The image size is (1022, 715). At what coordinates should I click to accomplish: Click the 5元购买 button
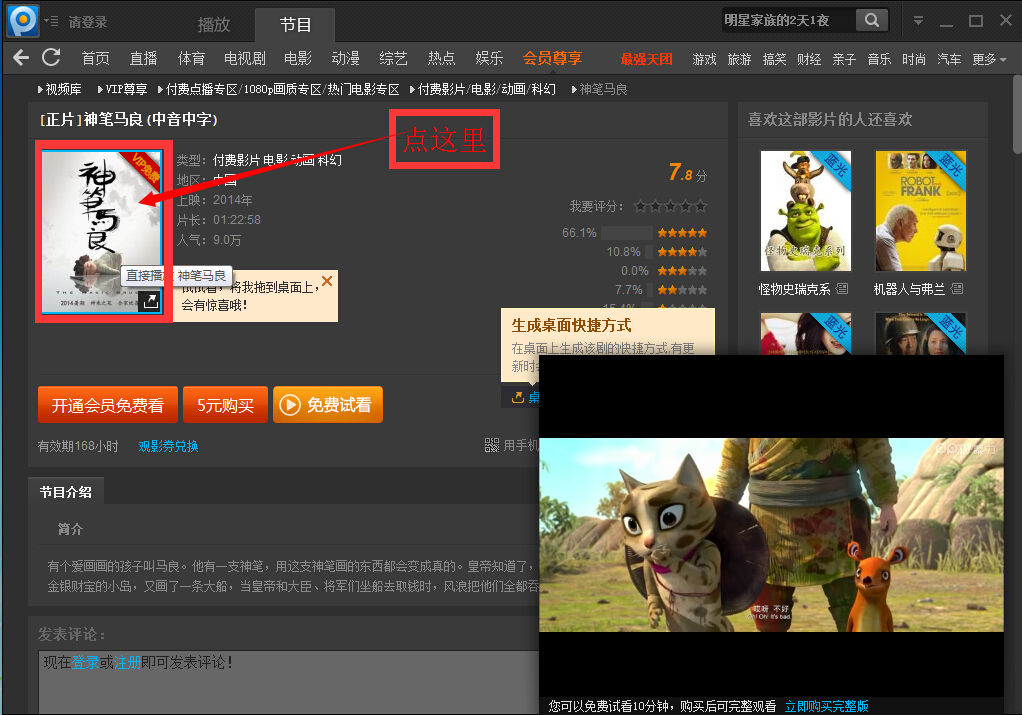pos(226,405)
